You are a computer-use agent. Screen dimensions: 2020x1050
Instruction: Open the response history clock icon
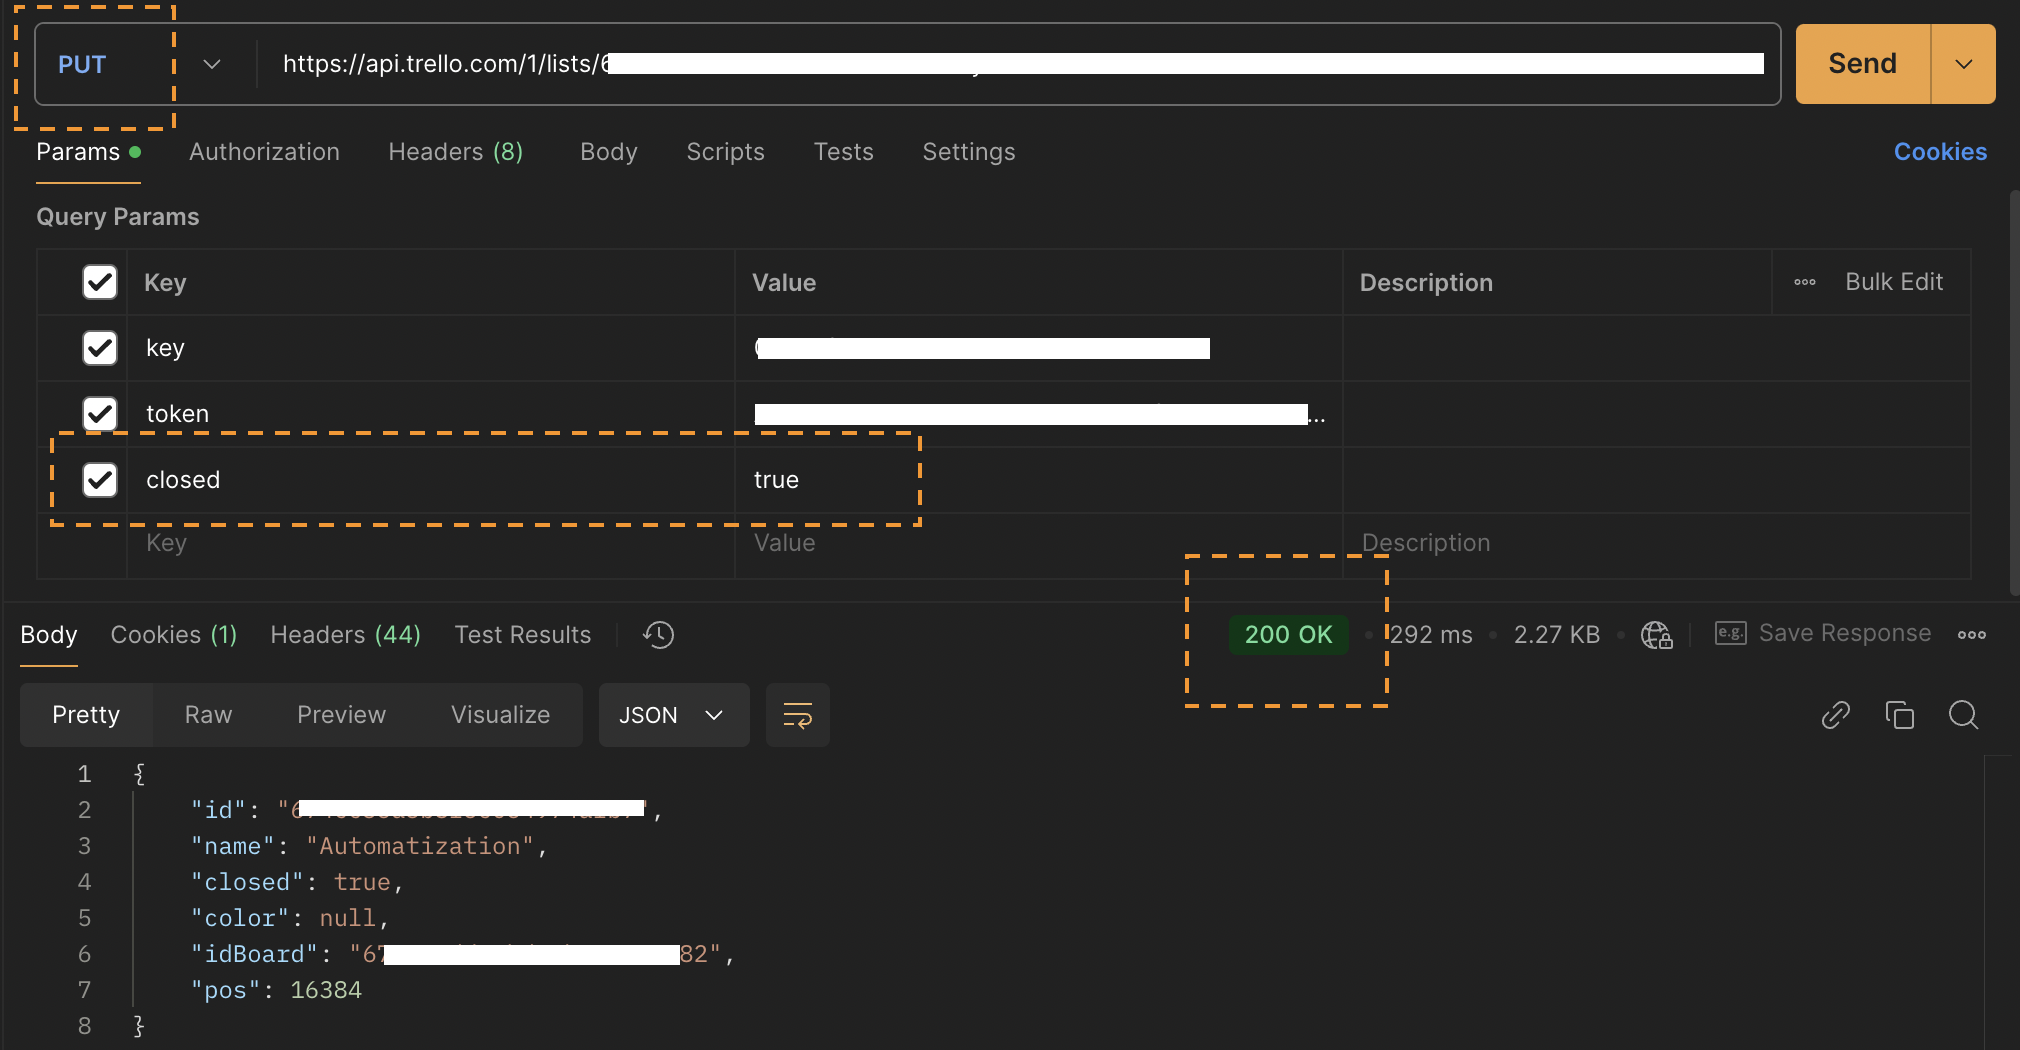658,634
